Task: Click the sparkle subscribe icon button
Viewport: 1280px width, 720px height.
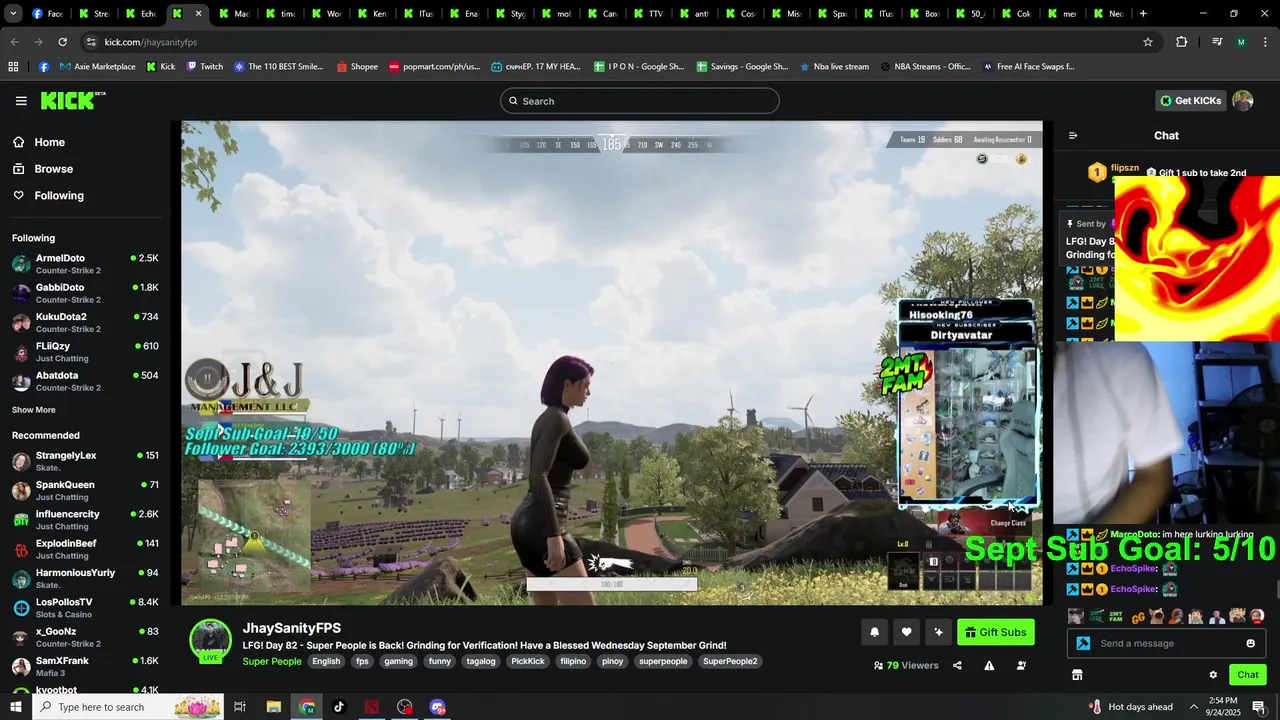Action: pos(938,632)
